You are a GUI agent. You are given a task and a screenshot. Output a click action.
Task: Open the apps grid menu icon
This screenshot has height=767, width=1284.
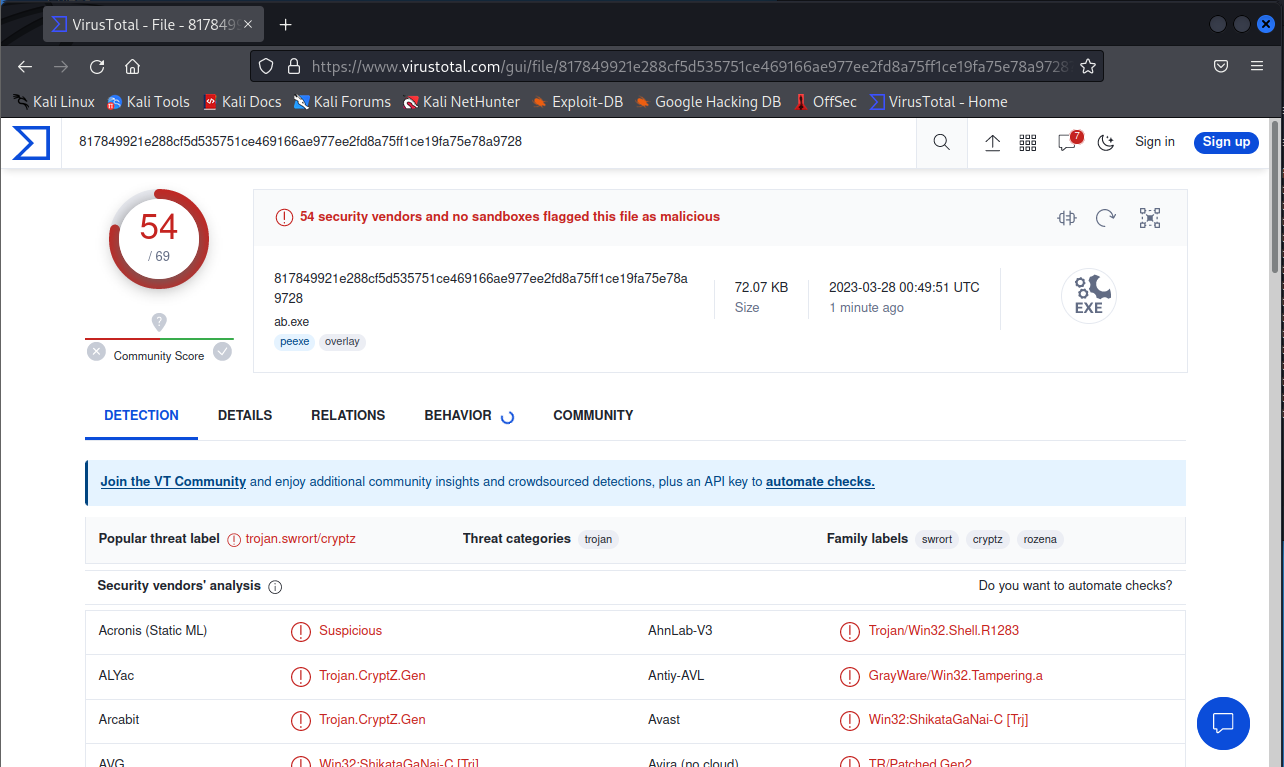coord(1028,142)
